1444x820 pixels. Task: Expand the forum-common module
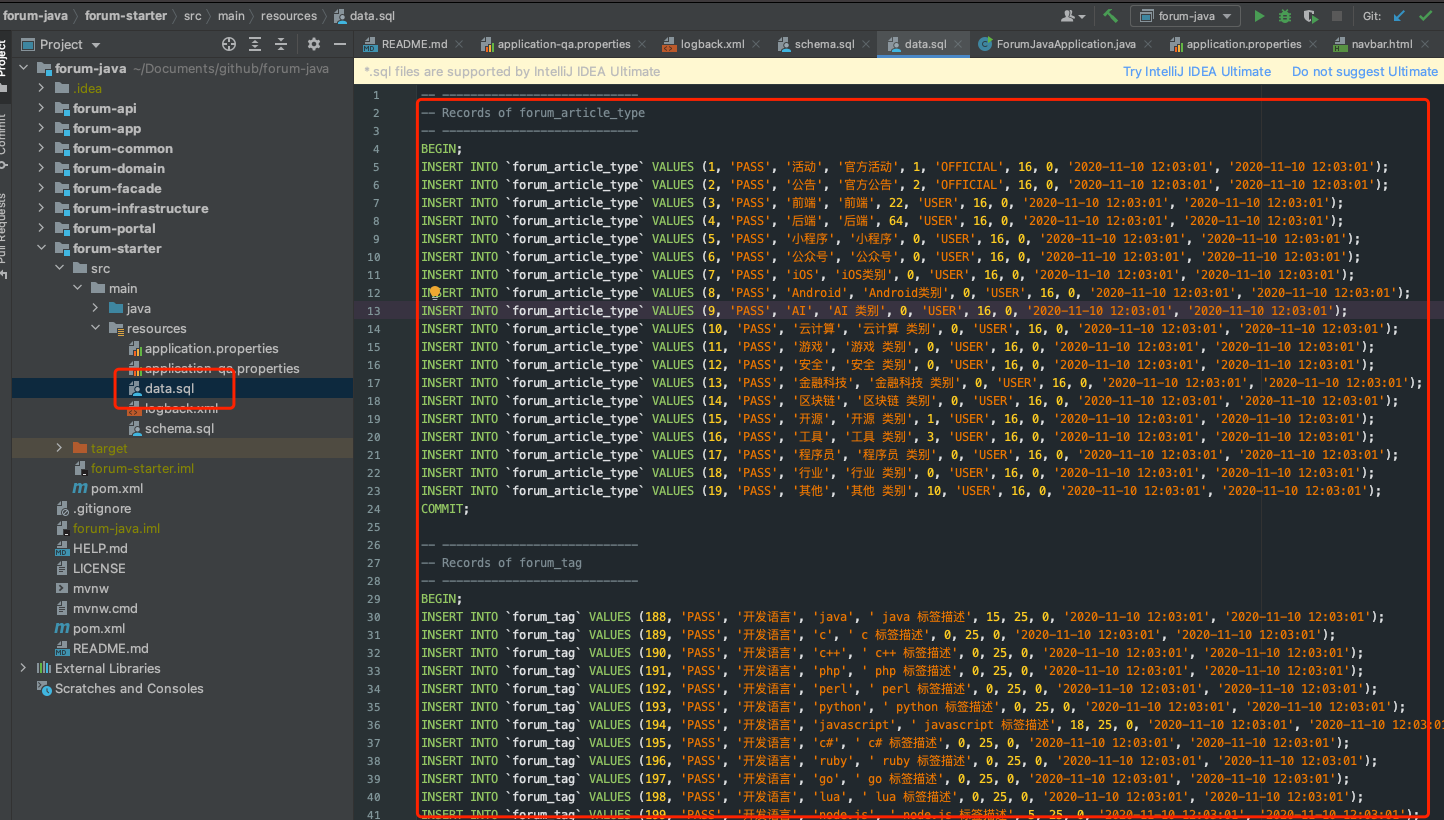(41, 148)
